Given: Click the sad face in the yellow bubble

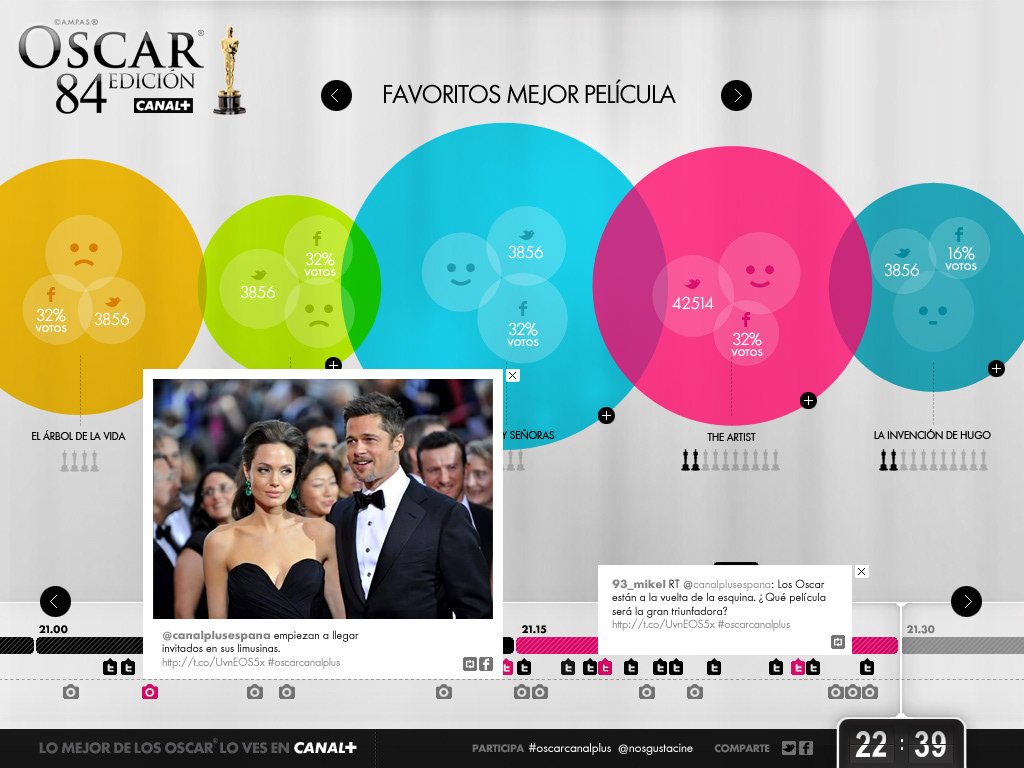Looking at the screenshot, I should 84,253.
